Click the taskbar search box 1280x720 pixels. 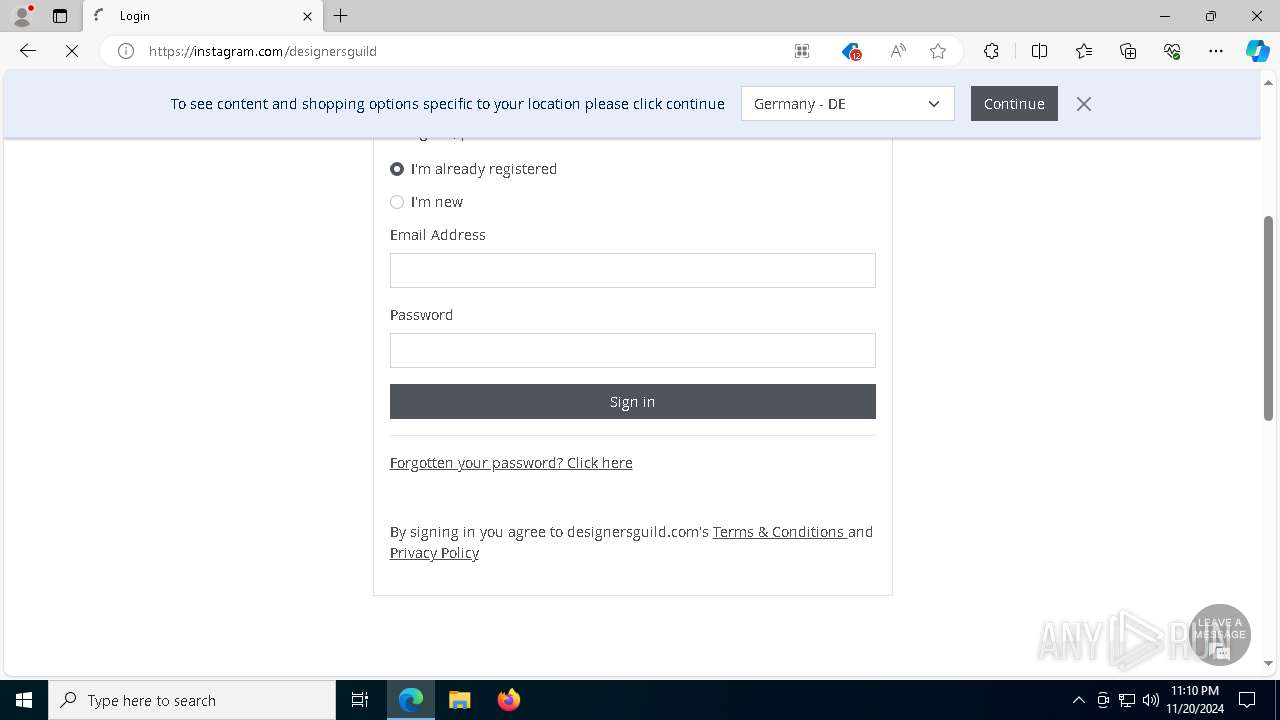pyautogui.click(x=192, y=700)
